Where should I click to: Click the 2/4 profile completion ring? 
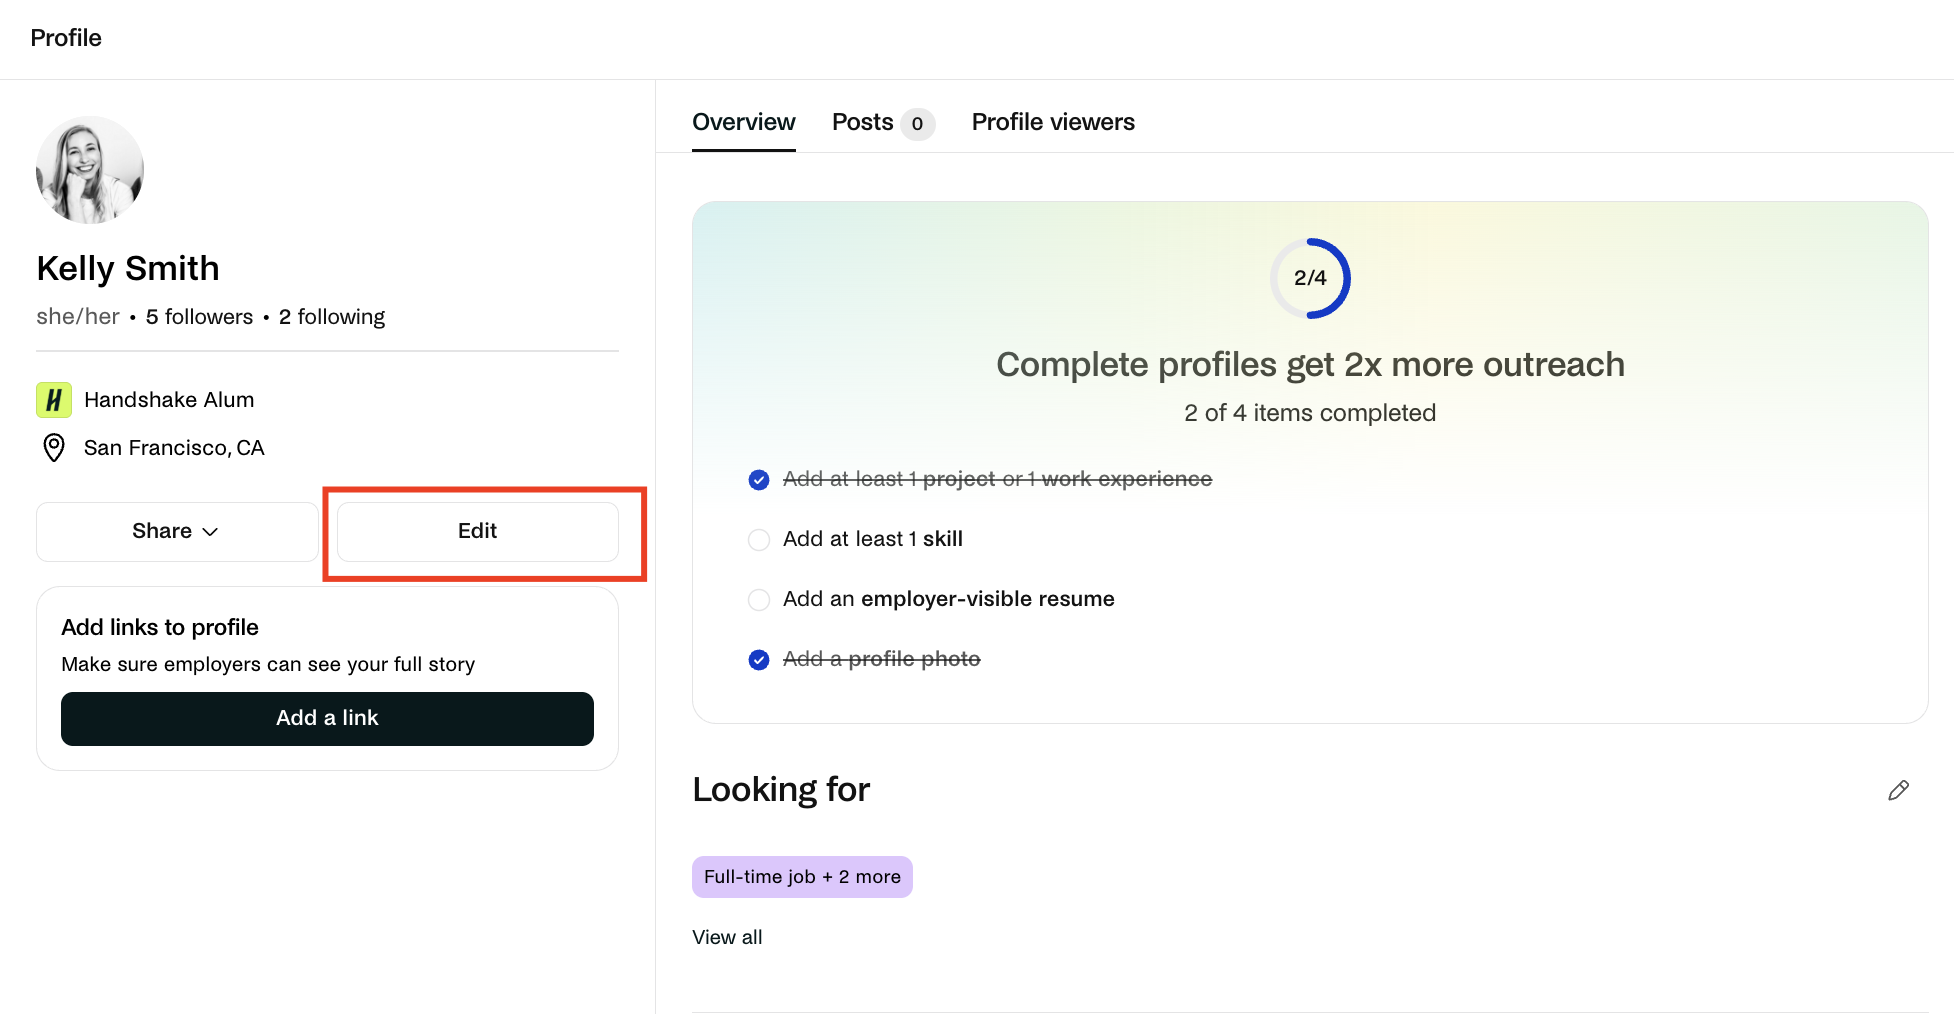coord(1310,278)
